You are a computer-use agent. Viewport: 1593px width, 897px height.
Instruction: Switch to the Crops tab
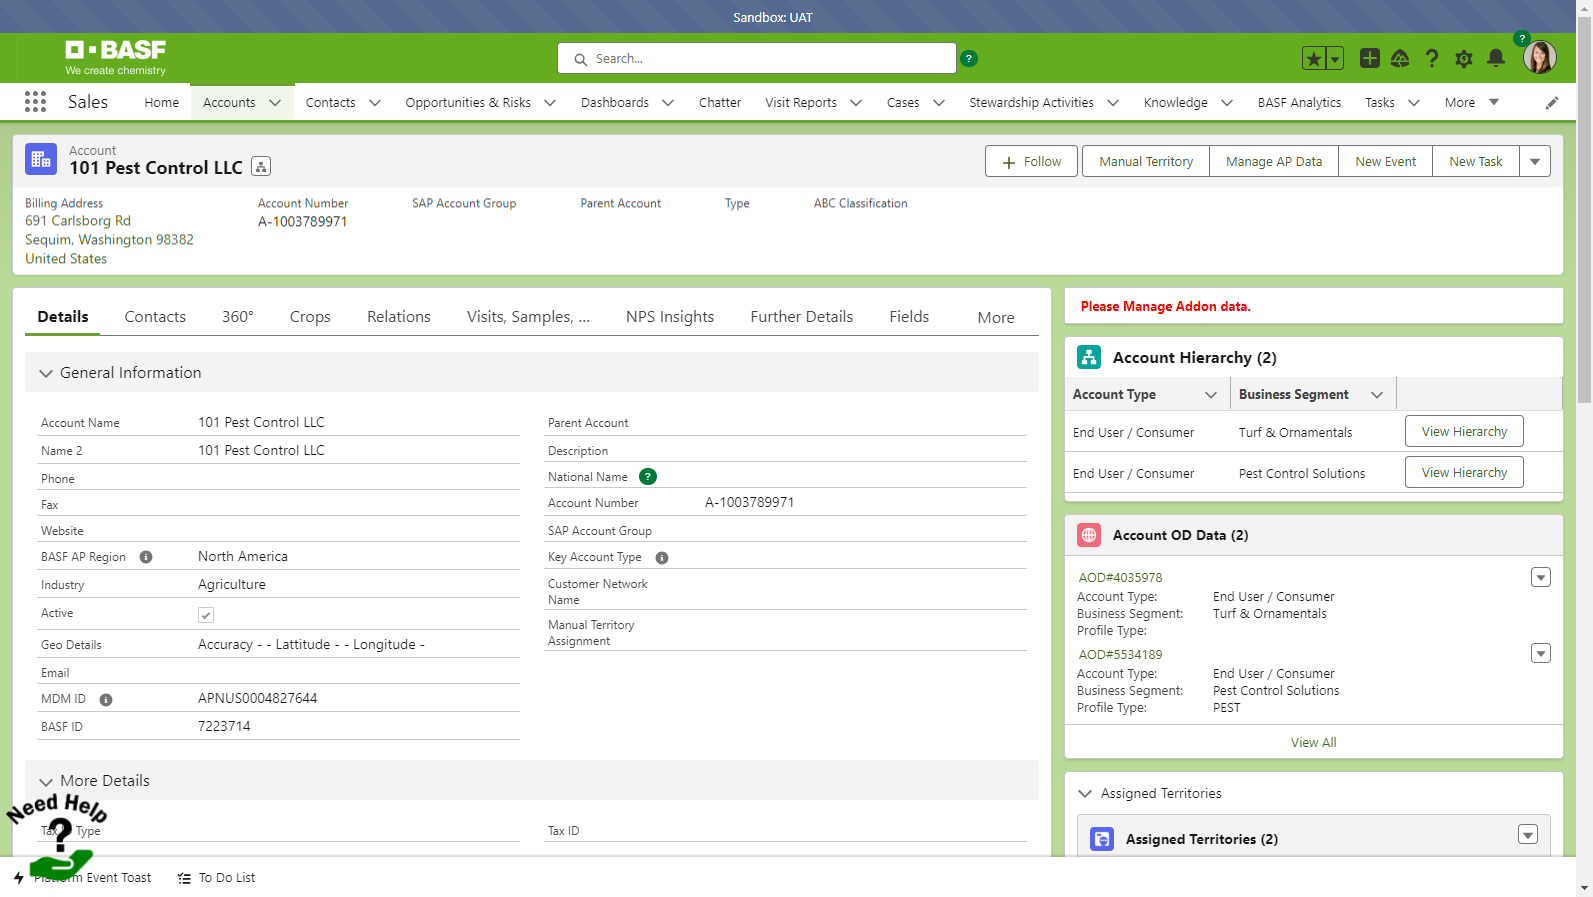coord(310,317)
